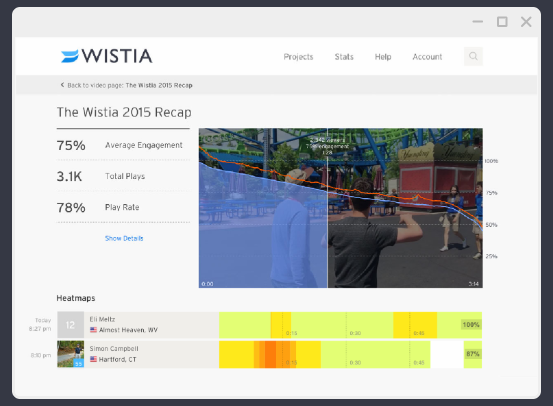Click the 0:00 start time label on graph
The height and width of the screenshot is (406, 553).
coord(207,284)
